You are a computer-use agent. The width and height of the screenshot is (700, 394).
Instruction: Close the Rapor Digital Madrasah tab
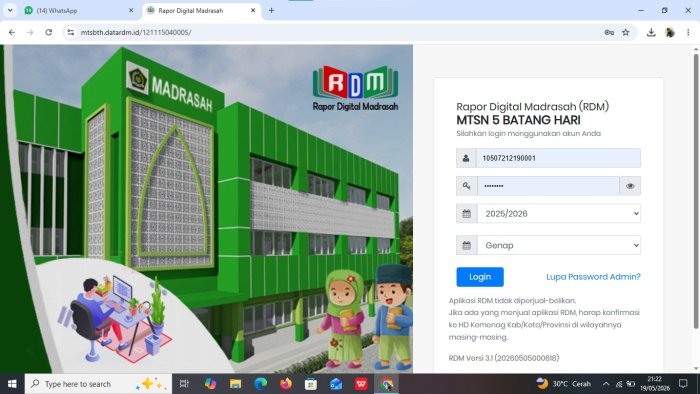click(253, 10)
